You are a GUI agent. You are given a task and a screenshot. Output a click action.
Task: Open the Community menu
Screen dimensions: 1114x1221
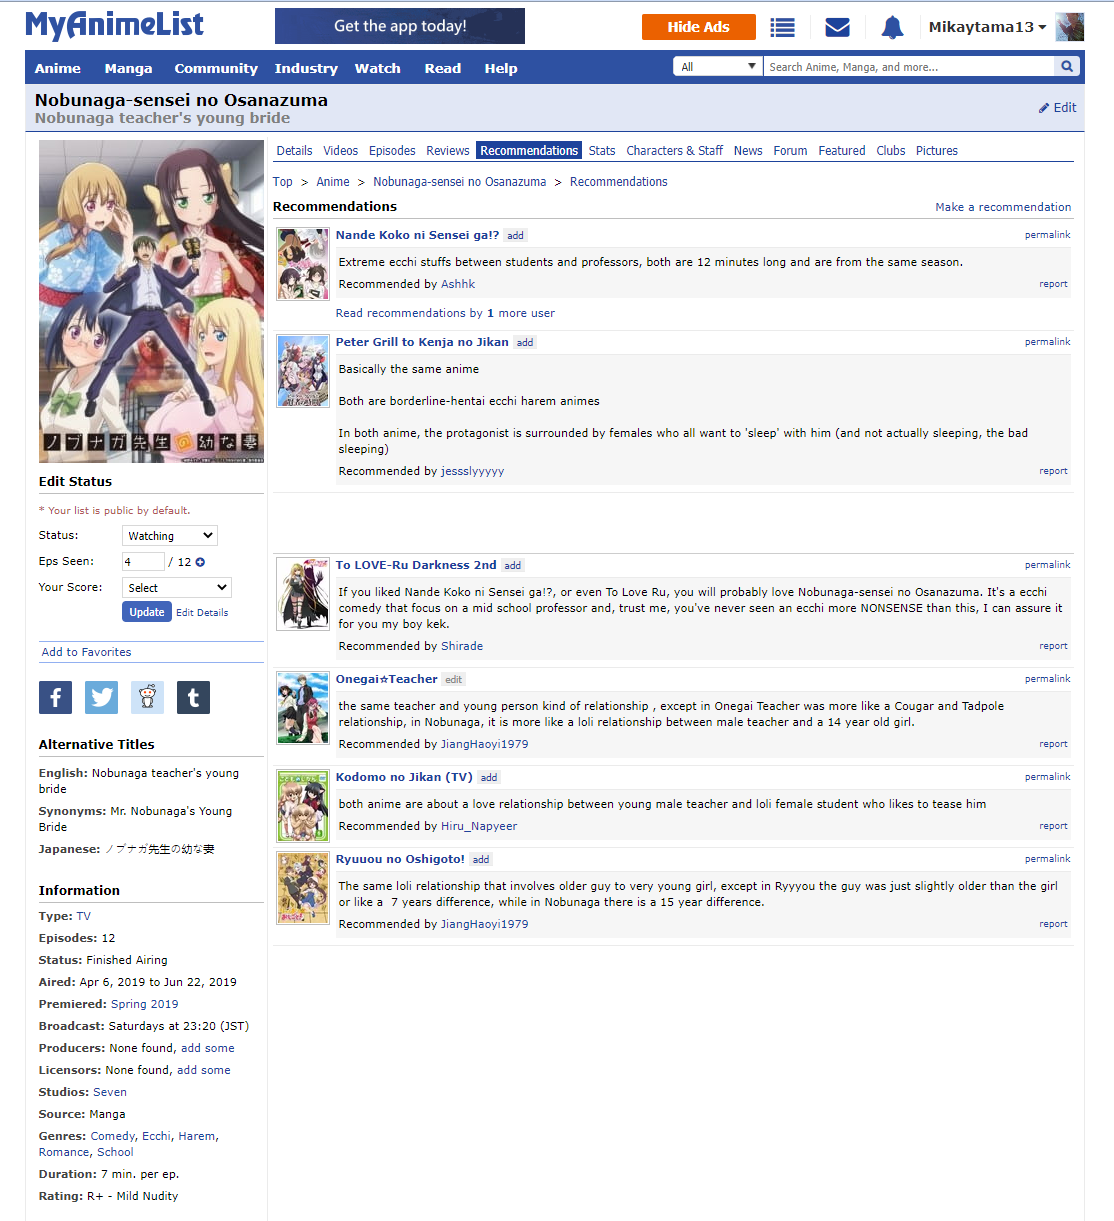[216, 68]
